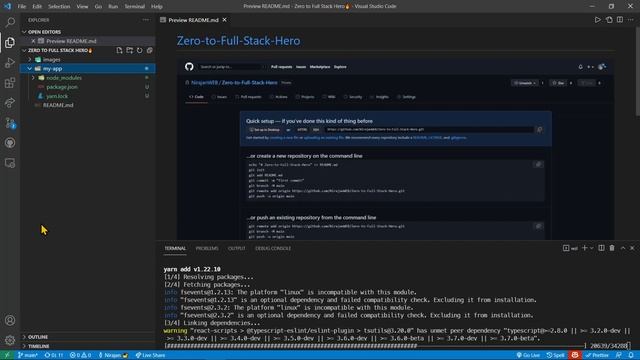Click Go Live in status bar
The image size is (640, 360).
click(528, 355)
